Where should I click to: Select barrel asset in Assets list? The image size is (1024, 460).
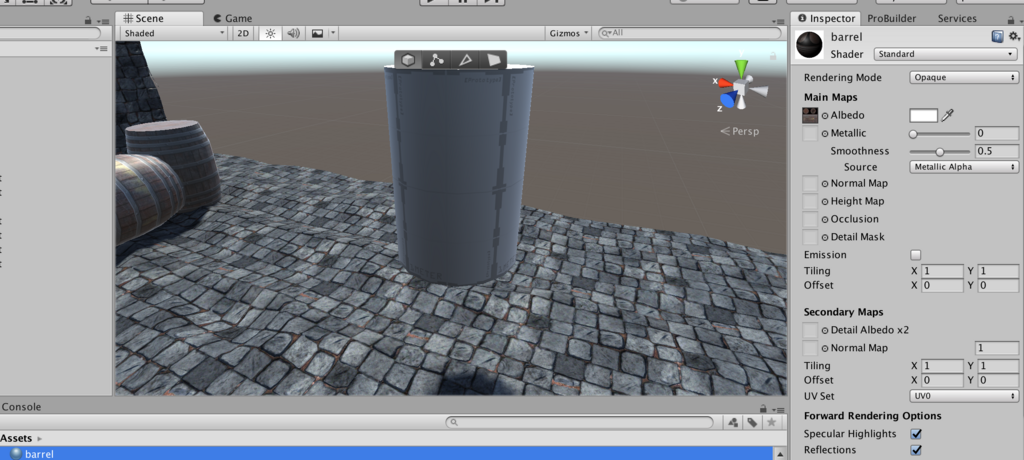tap(385, 454)
